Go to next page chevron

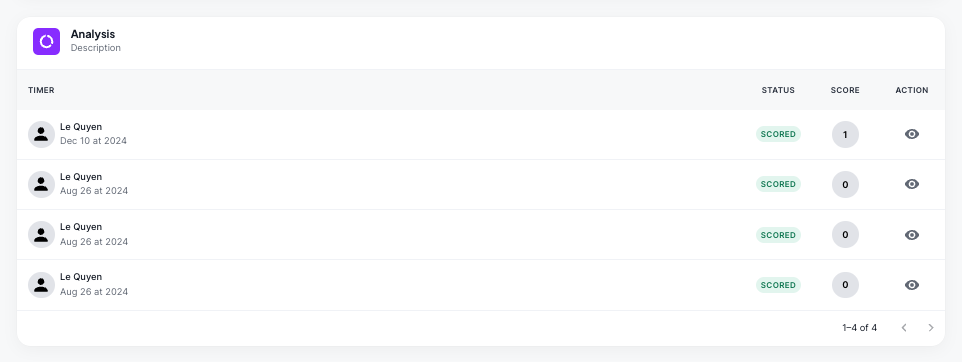pos(931,328)
